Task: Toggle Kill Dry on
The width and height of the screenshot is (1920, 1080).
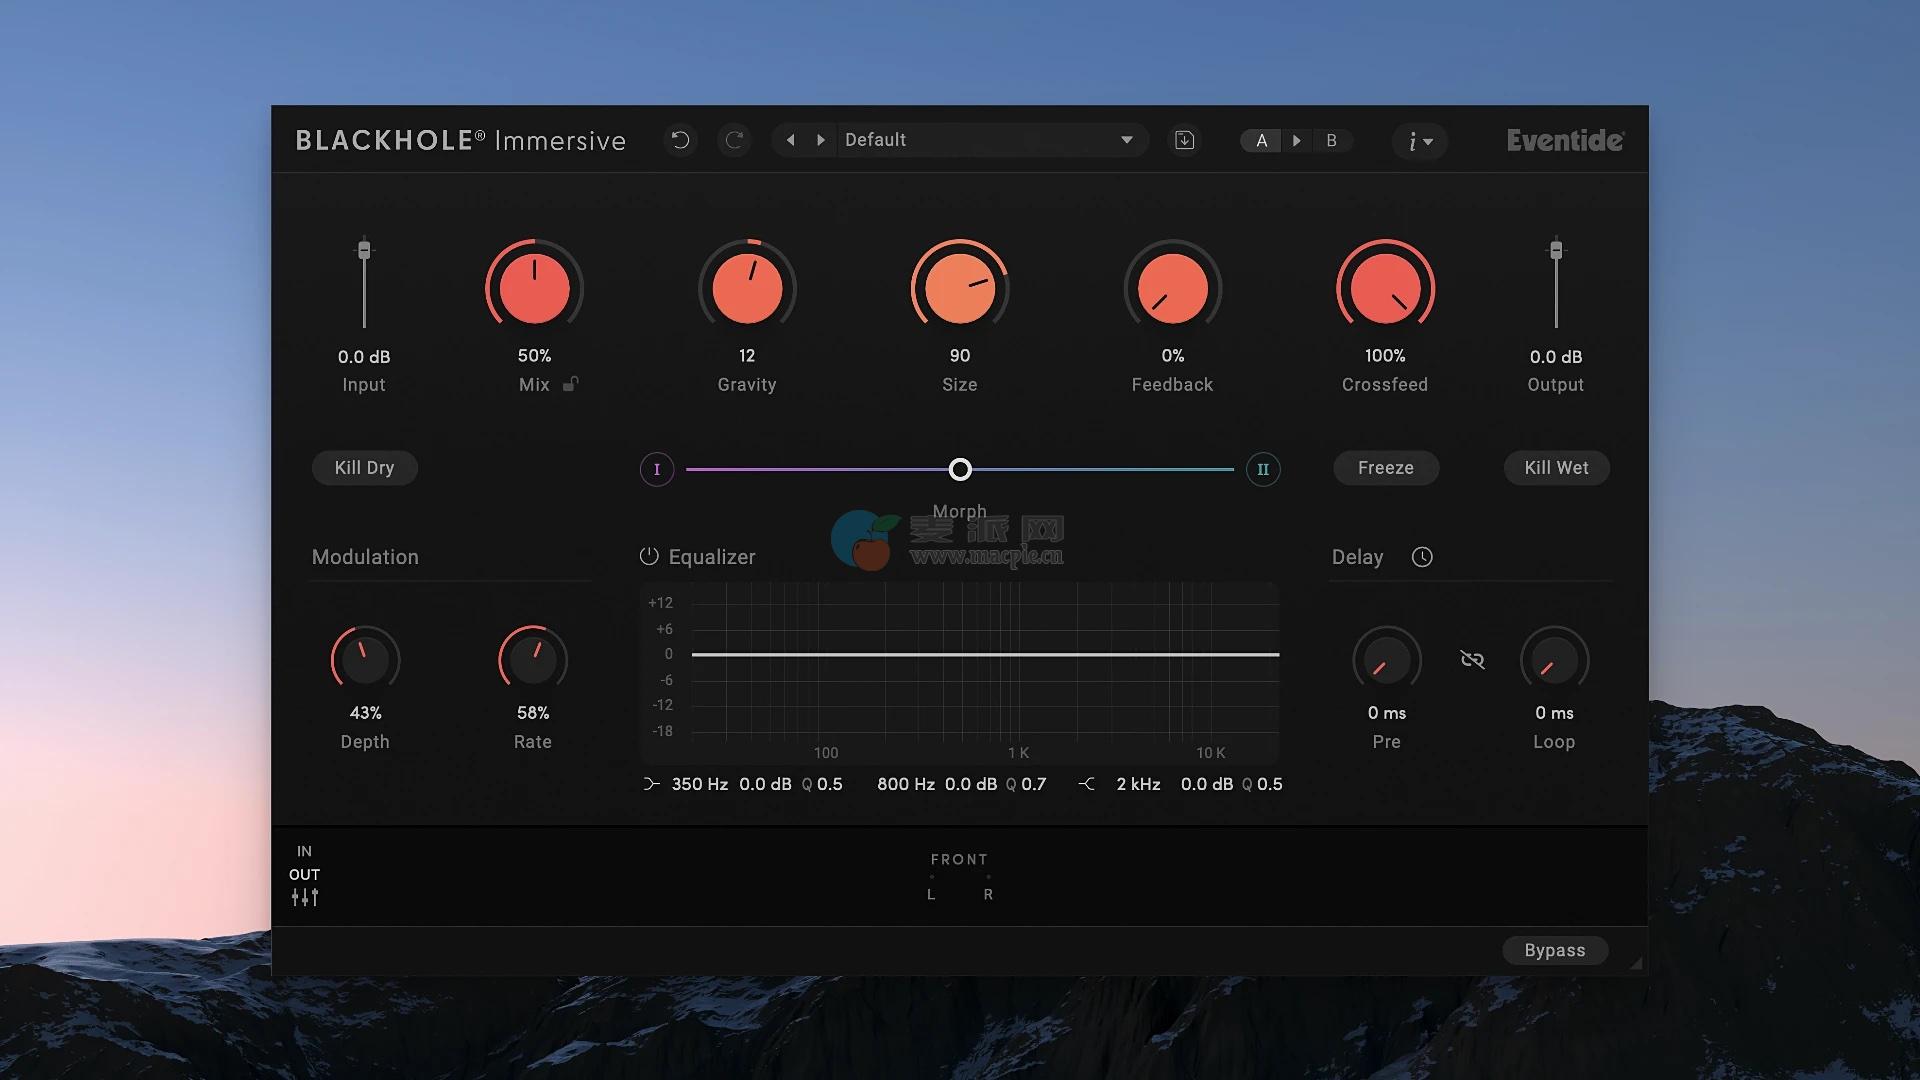Action: (x=364, y=468)
